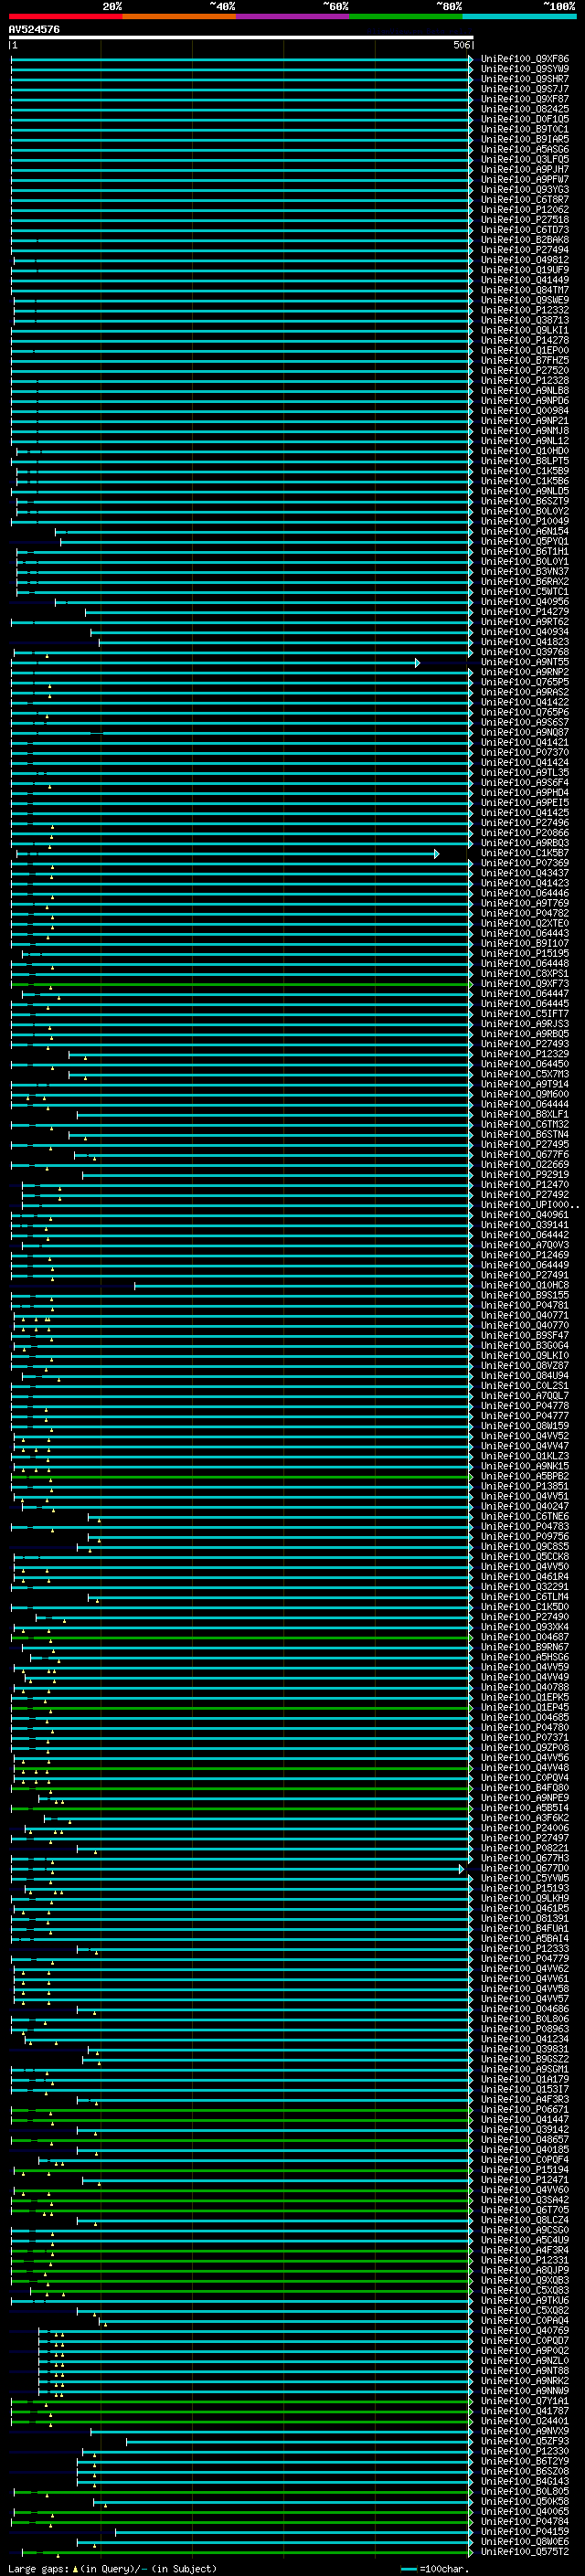The image size is (585, 2576).
Task: Select hit label UniRef100_Q5ZF93
Action: (x=525, y=2441)
